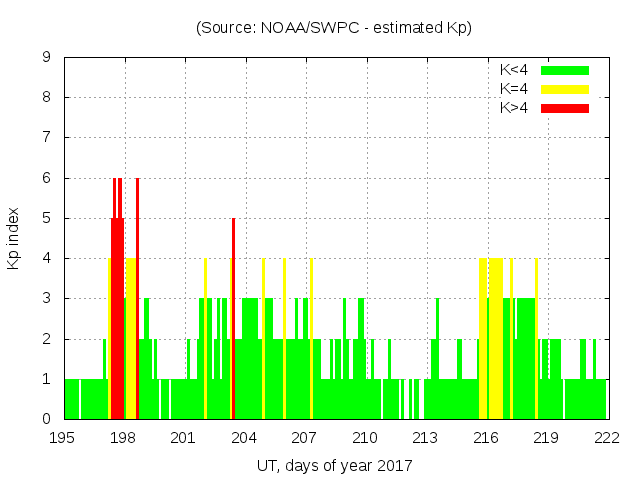
Task: Click y-axis tick label 5
Action: (x=47, y=218)
